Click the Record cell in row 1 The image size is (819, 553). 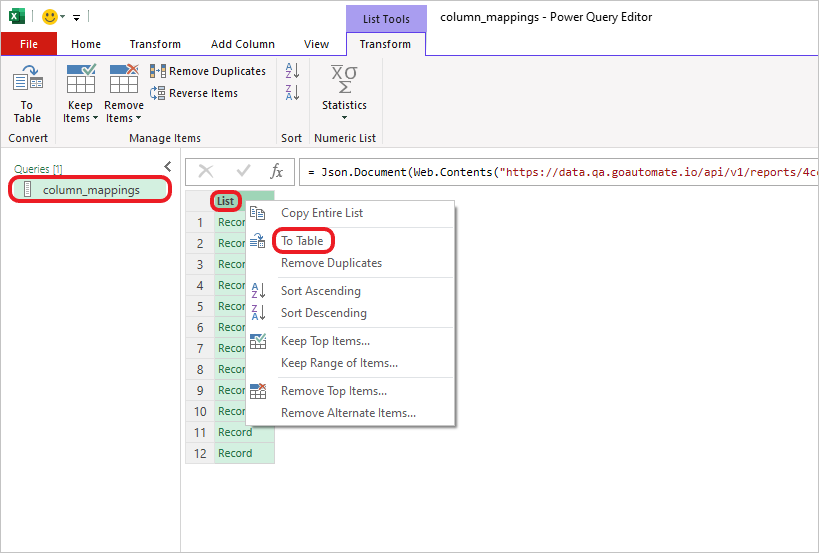(x=230, y=222)
